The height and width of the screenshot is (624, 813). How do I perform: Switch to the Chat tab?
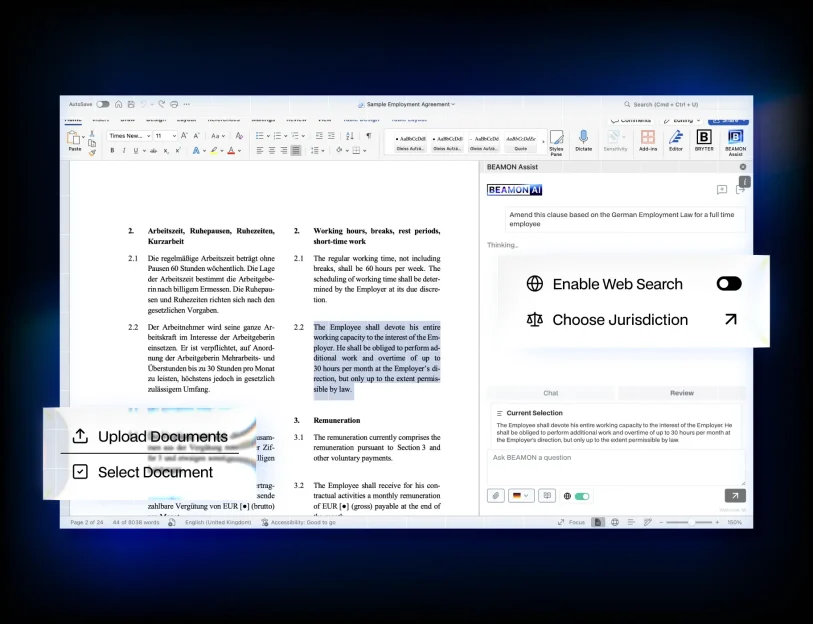click(550, 393)
